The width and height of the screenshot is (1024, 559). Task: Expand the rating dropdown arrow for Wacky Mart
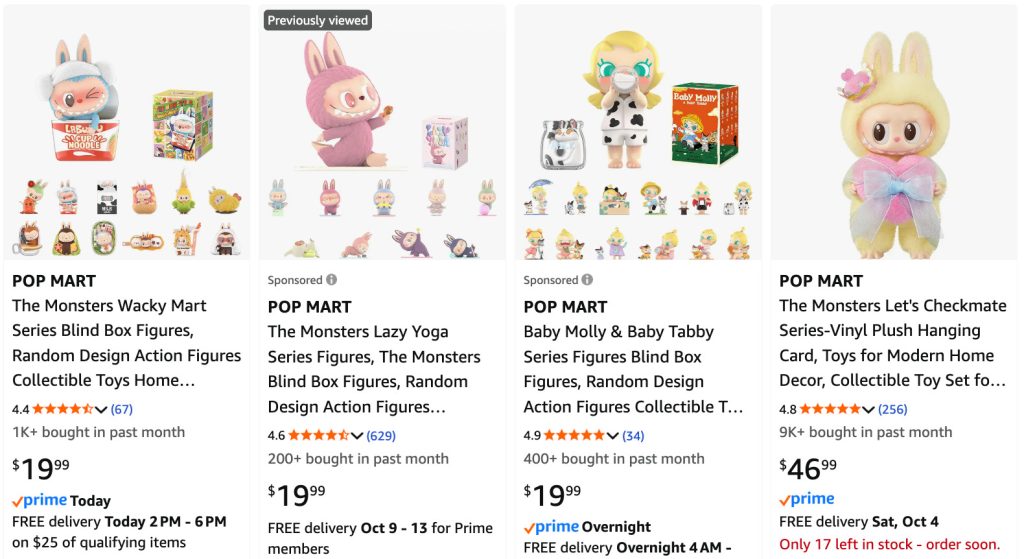click(x=101, y=409)
